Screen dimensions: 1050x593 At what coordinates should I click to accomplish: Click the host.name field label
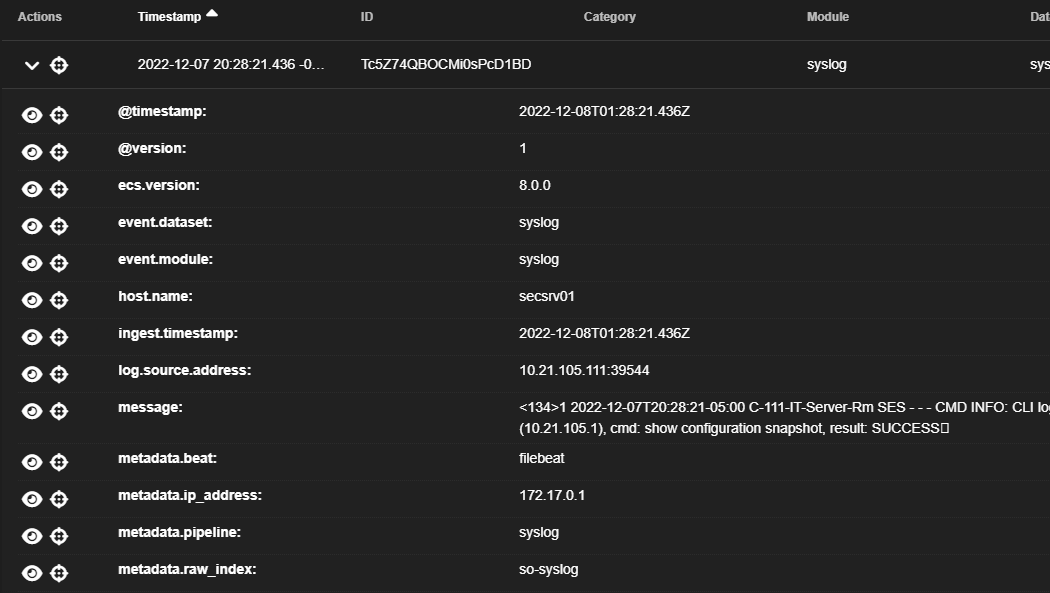(155, 296)
